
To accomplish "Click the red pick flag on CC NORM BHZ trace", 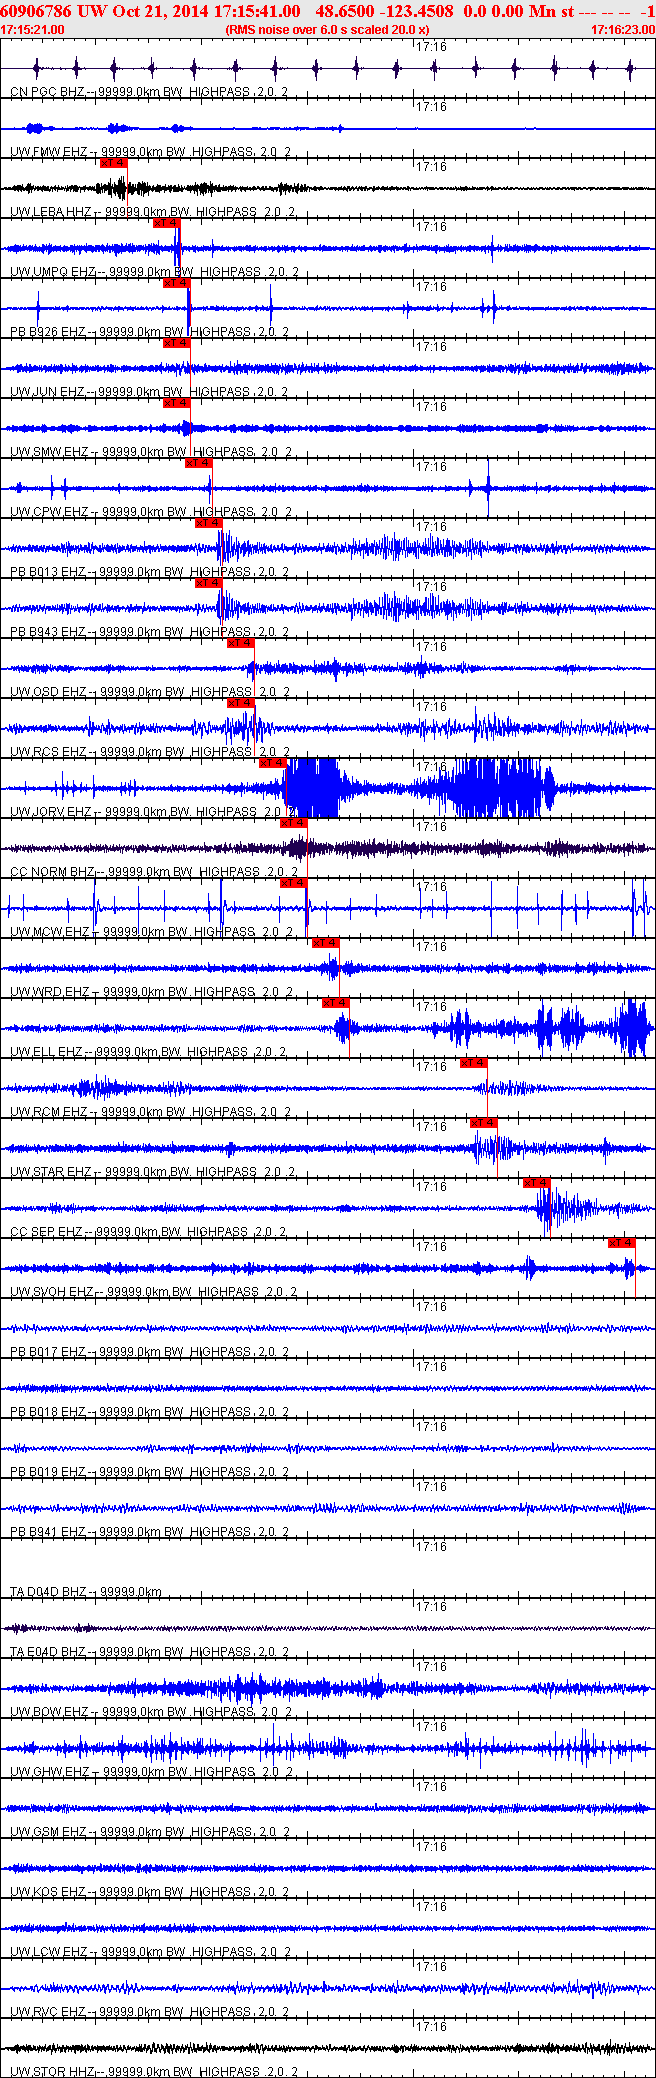I will (293, 823).
